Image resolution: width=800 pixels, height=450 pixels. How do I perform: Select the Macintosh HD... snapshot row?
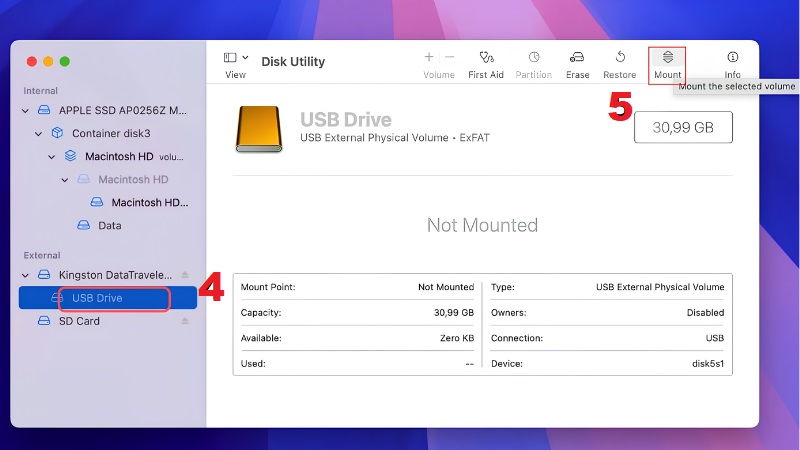108,202
